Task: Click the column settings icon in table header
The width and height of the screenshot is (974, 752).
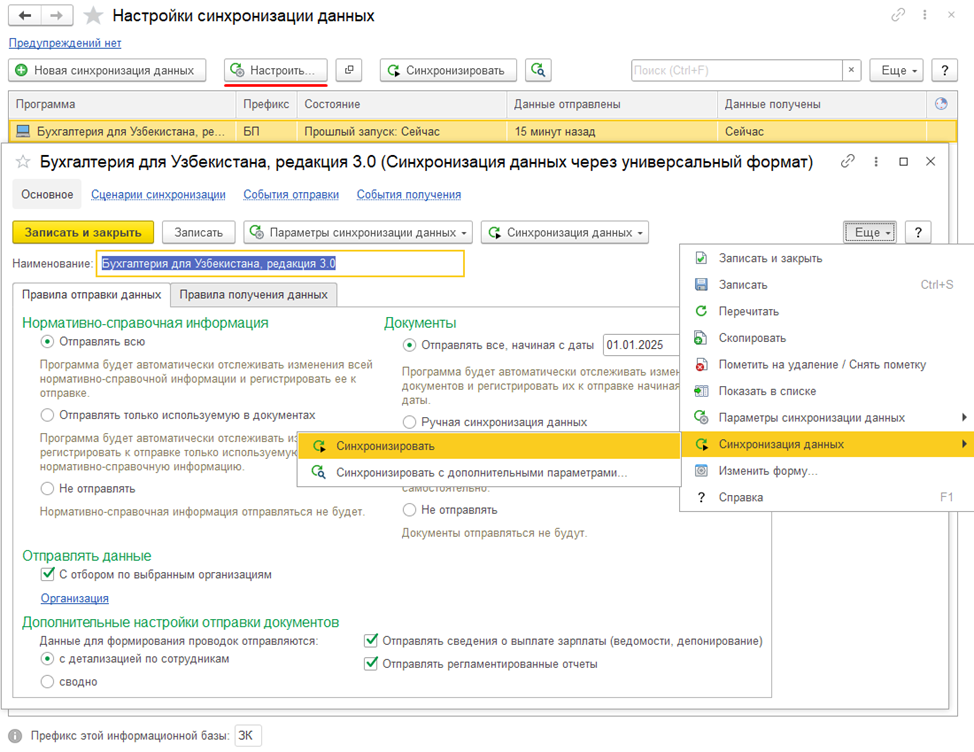Action: pos(940,104)
